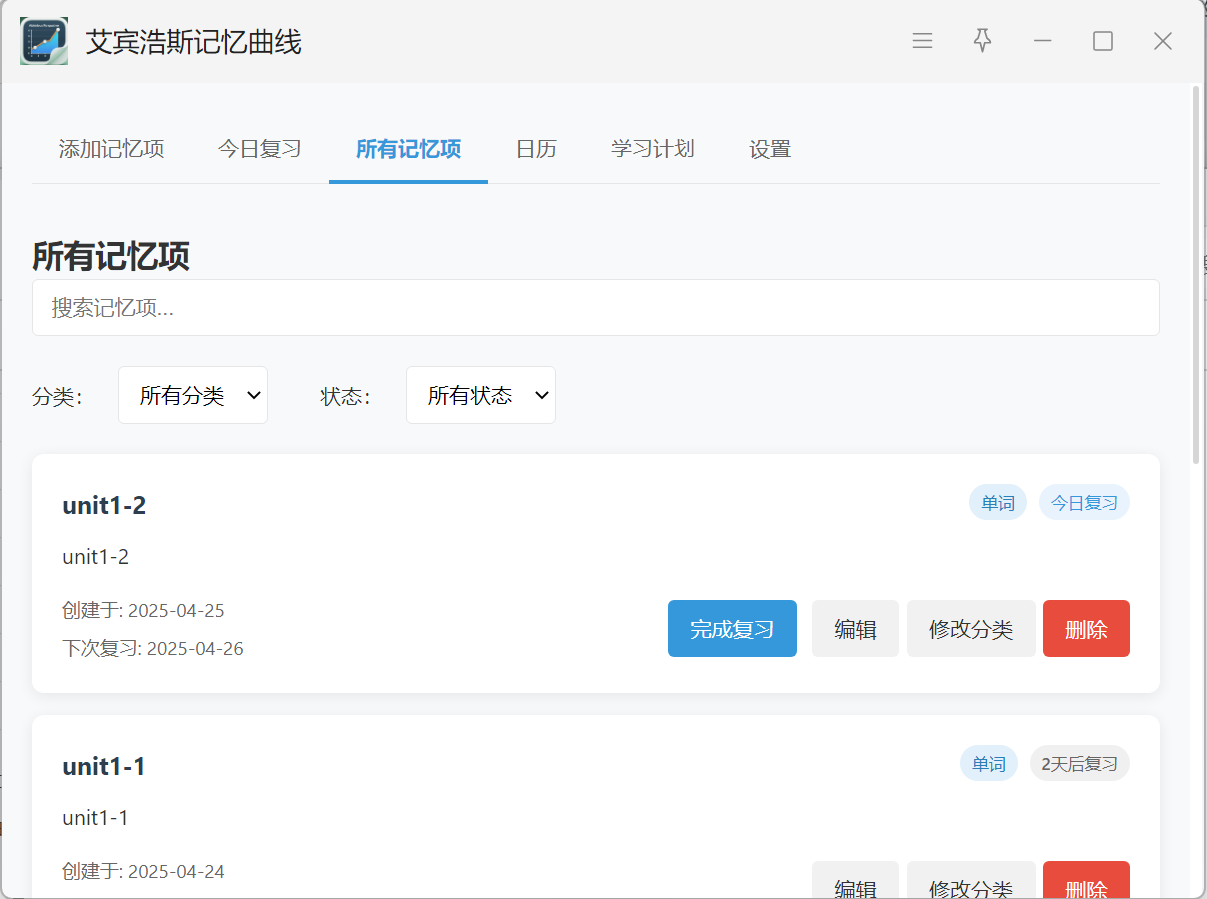Click the Ebbinghaus app logo icon
This screenshot has height=899, width=1207.
pyautogui.click(x=44, y=41)
